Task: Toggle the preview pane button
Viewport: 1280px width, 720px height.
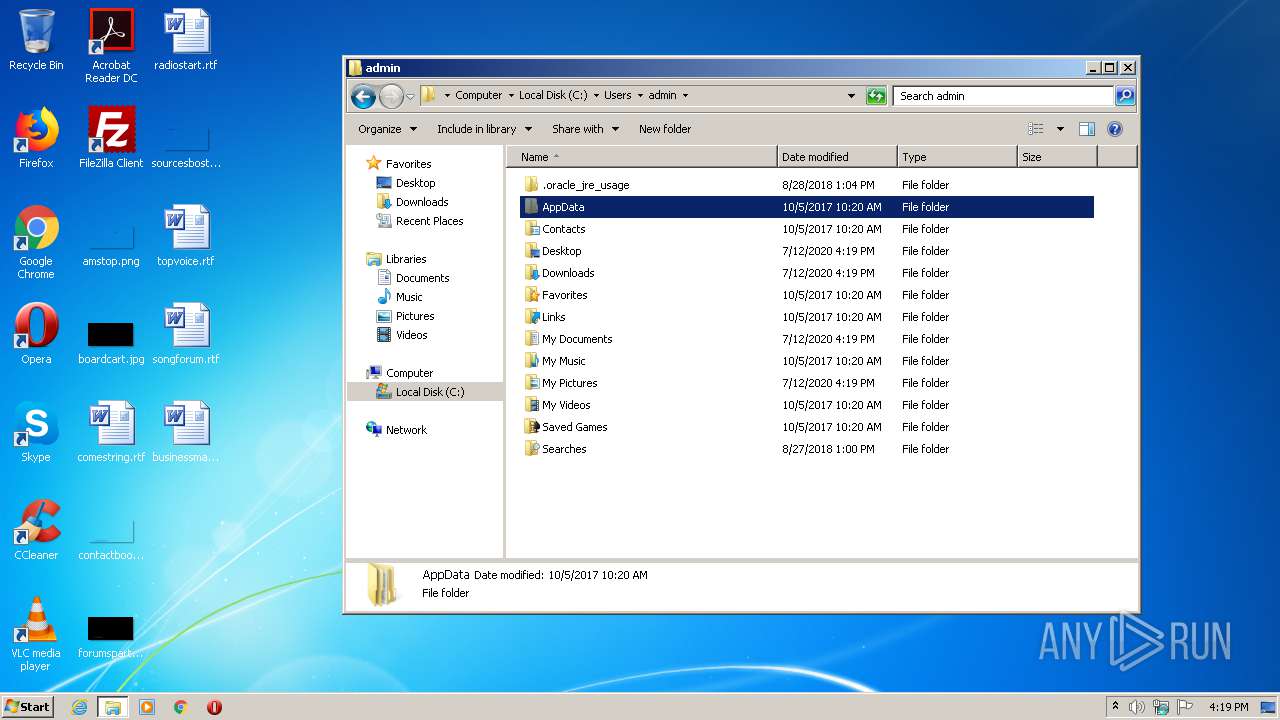Action: (x=1087, y=129)
